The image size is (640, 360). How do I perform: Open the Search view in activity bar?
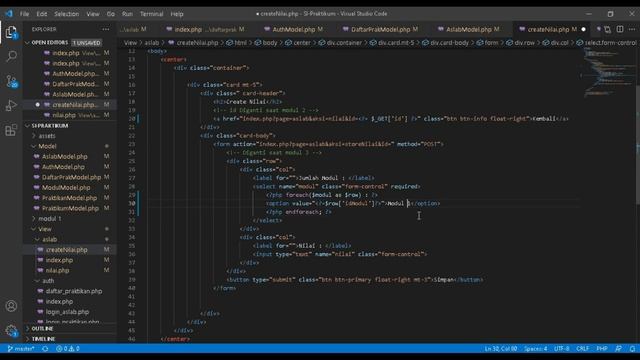tap(11, 56)
